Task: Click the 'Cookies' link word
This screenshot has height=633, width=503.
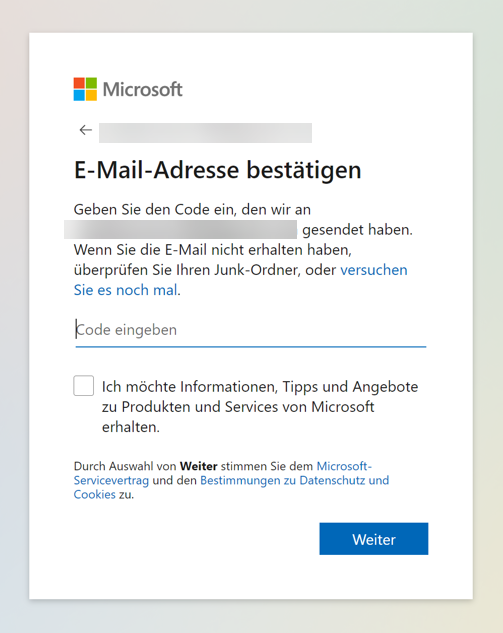Action: click(94, 495)
